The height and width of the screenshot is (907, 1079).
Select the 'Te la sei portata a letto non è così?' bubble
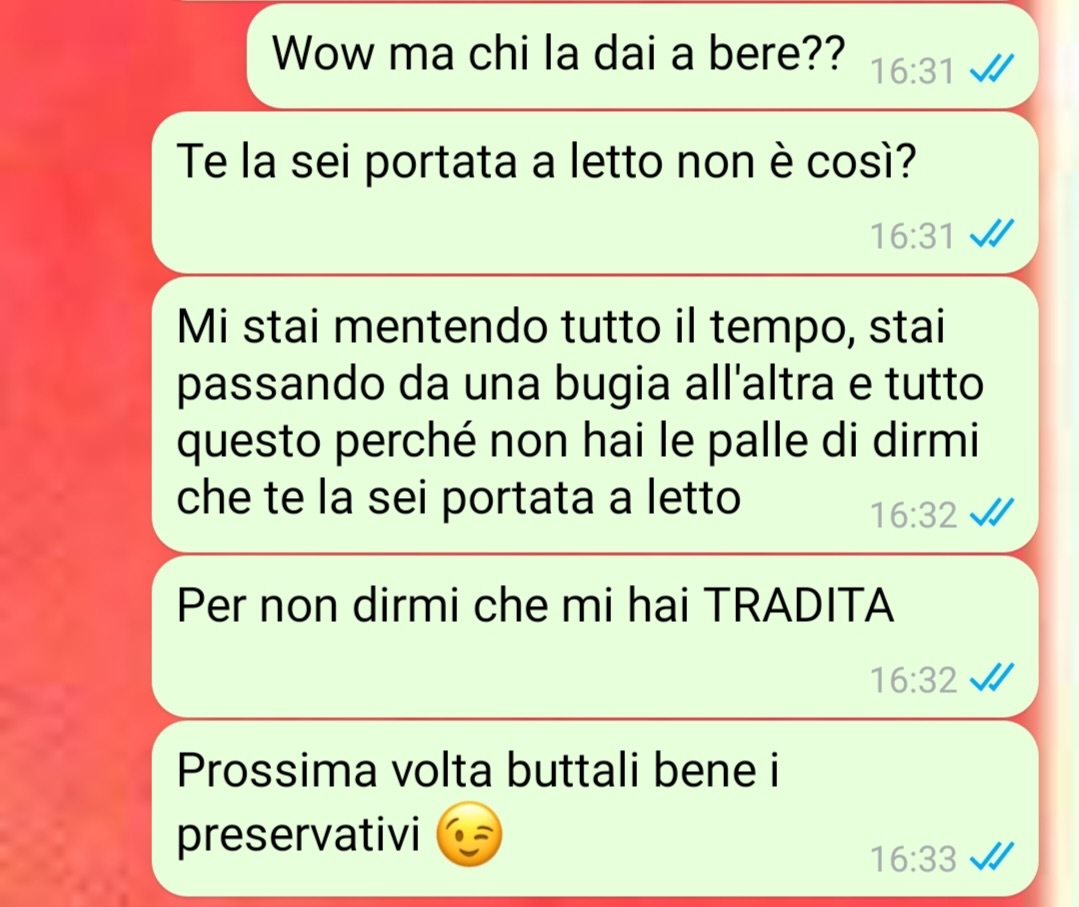click(x=595, y=193)
